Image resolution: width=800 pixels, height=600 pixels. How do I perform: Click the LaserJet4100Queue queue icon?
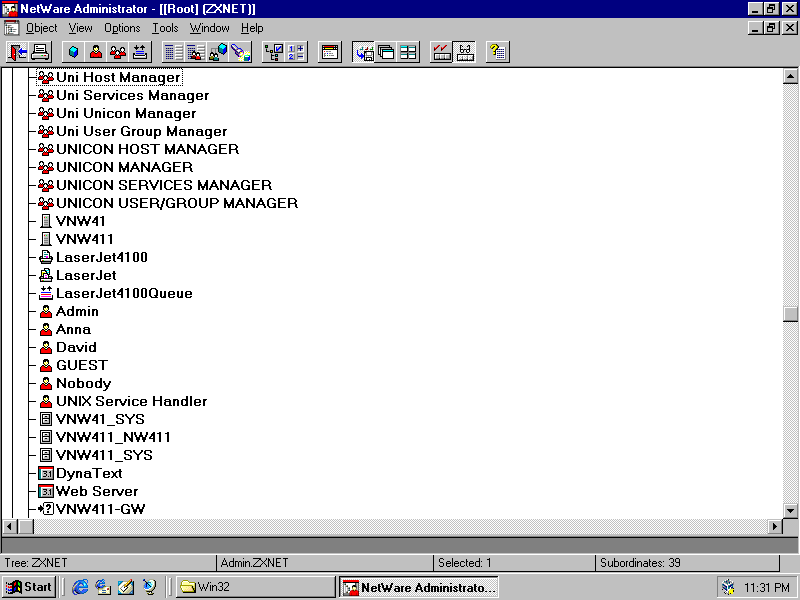point(46,293)
